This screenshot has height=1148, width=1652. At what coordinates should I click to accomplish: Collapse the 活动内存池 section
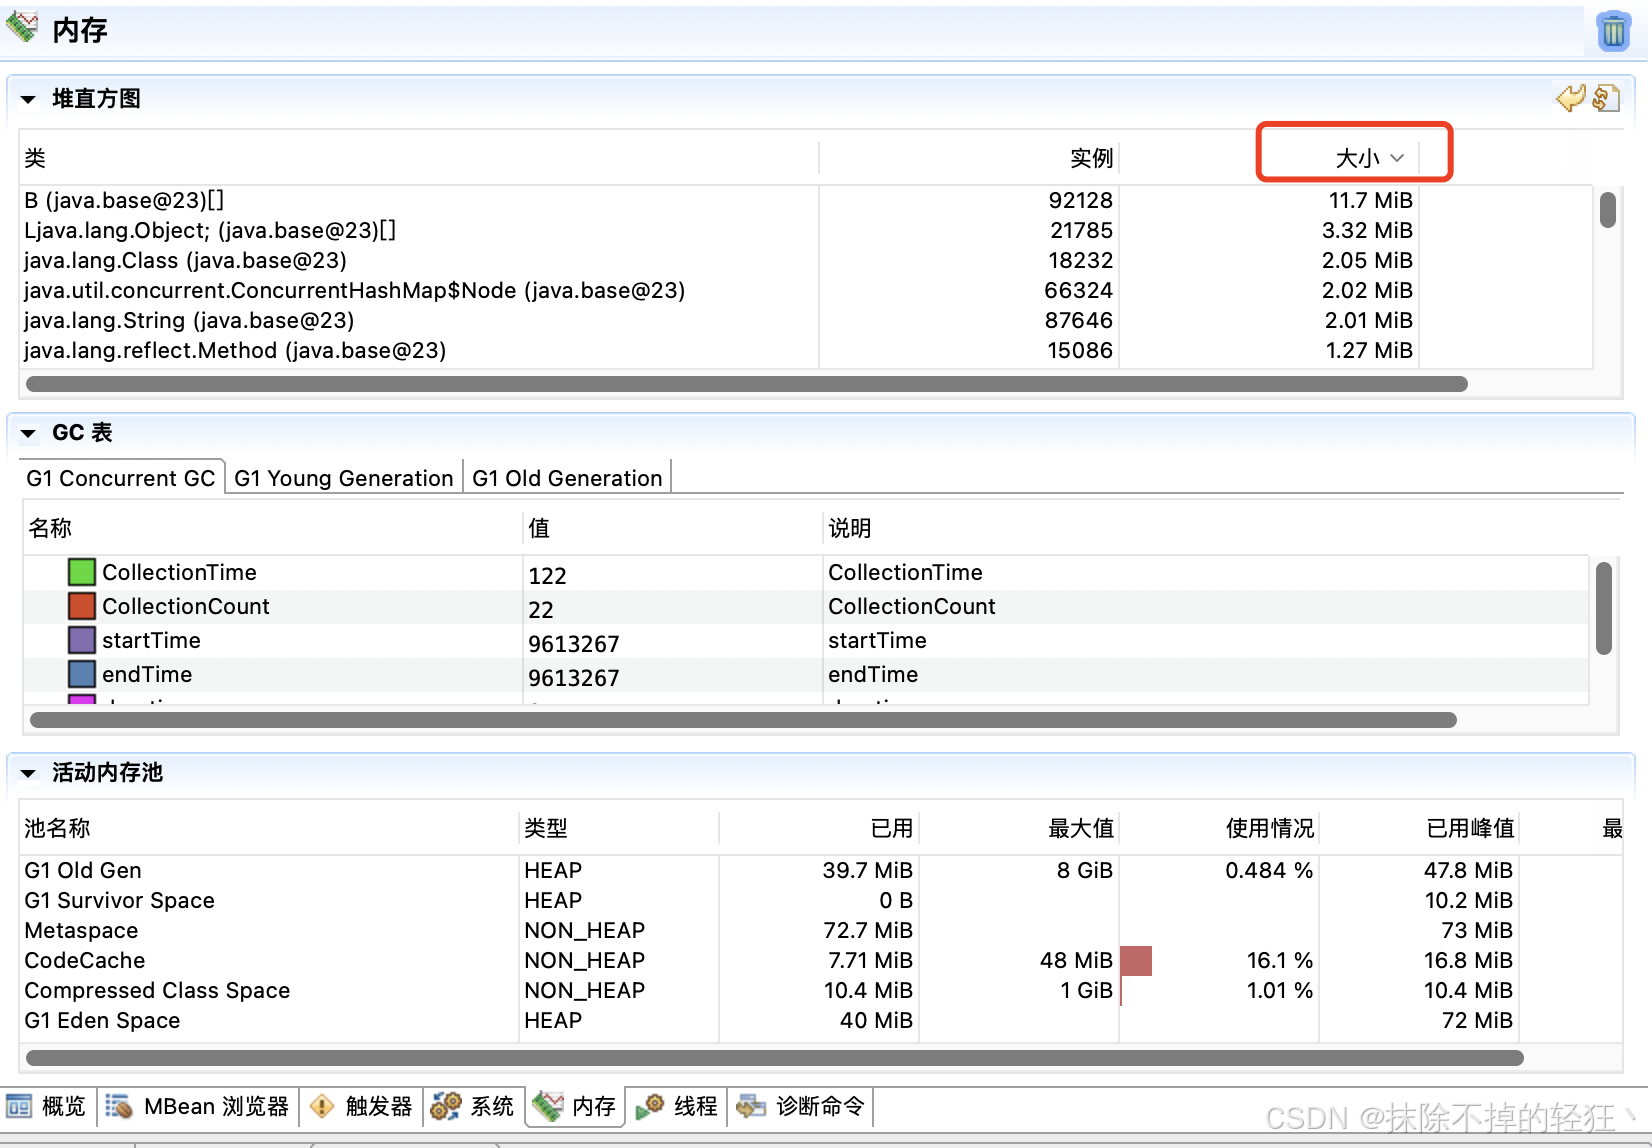[27, 772]
